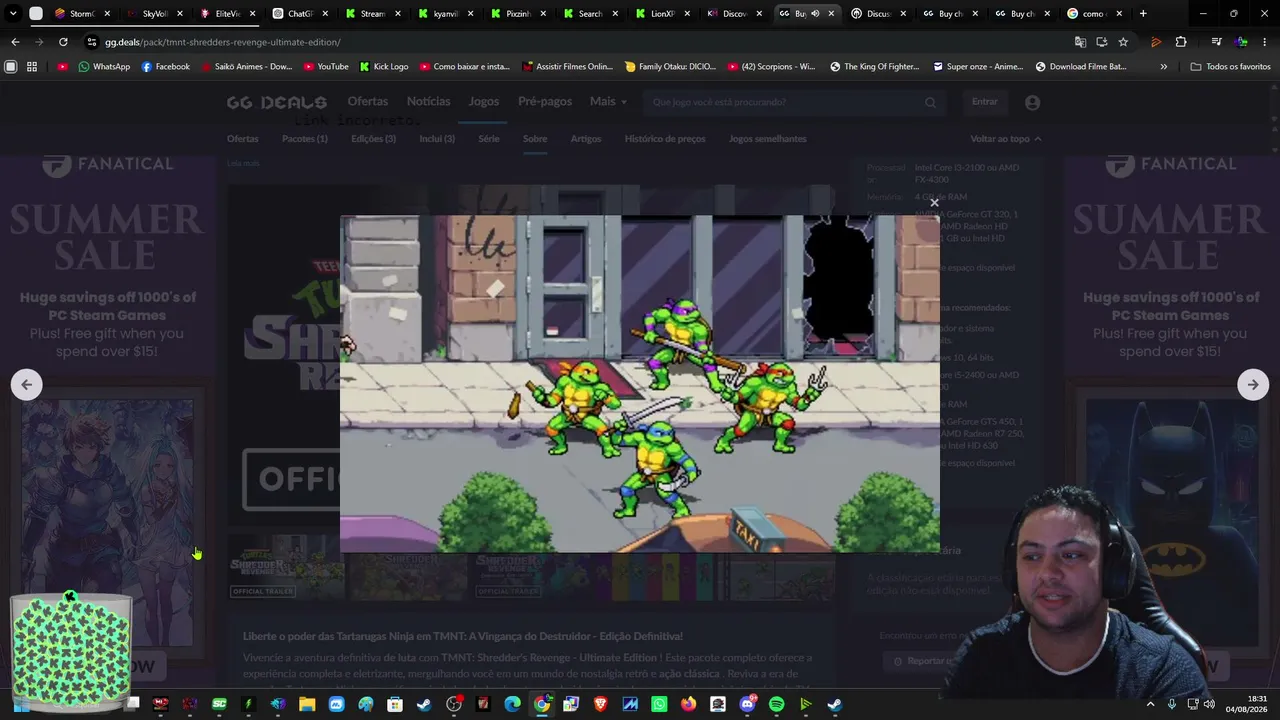Select the Histórico de preços tab
The width and height of the screenshot is (1280, 720).
pyautogui.click(x=665, y=139)
